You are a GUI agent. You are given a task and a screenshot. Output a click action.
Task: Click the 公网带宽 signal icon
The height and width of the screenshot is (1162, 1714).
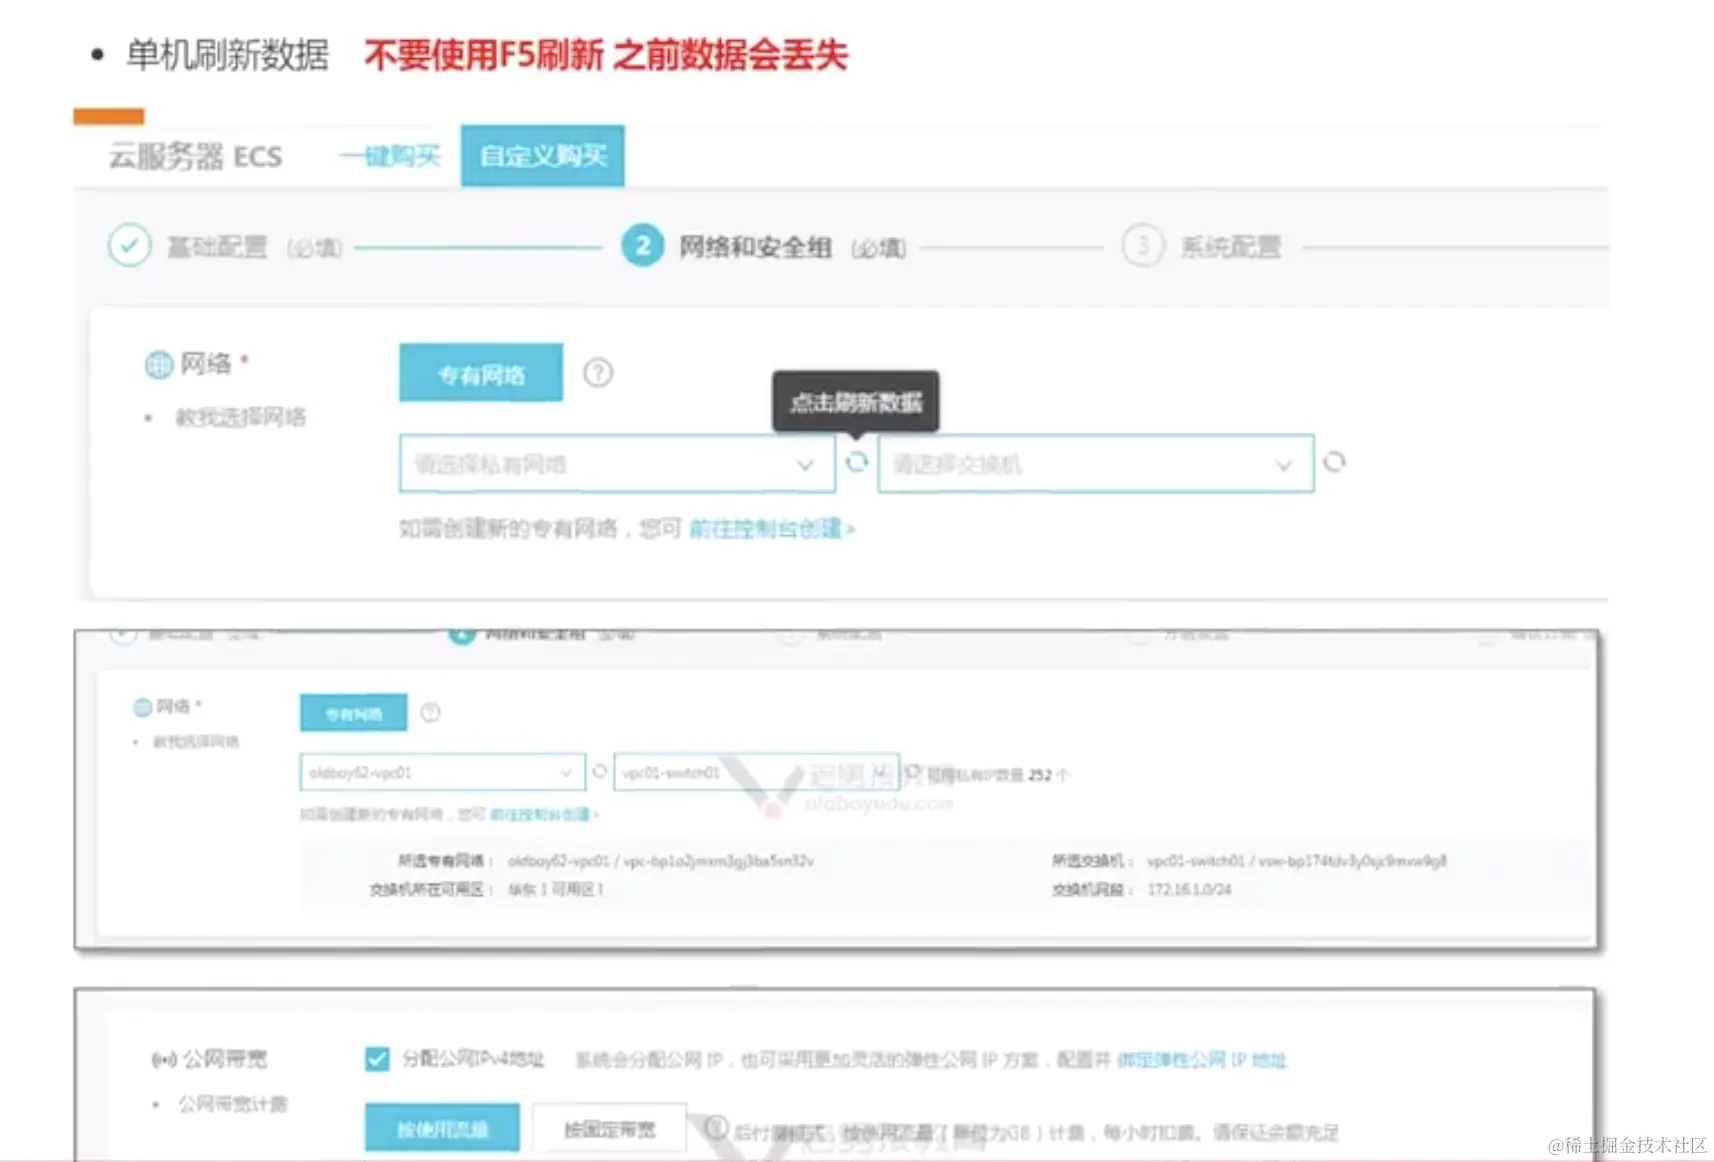pyautogui.click(x=164, y=1059)
